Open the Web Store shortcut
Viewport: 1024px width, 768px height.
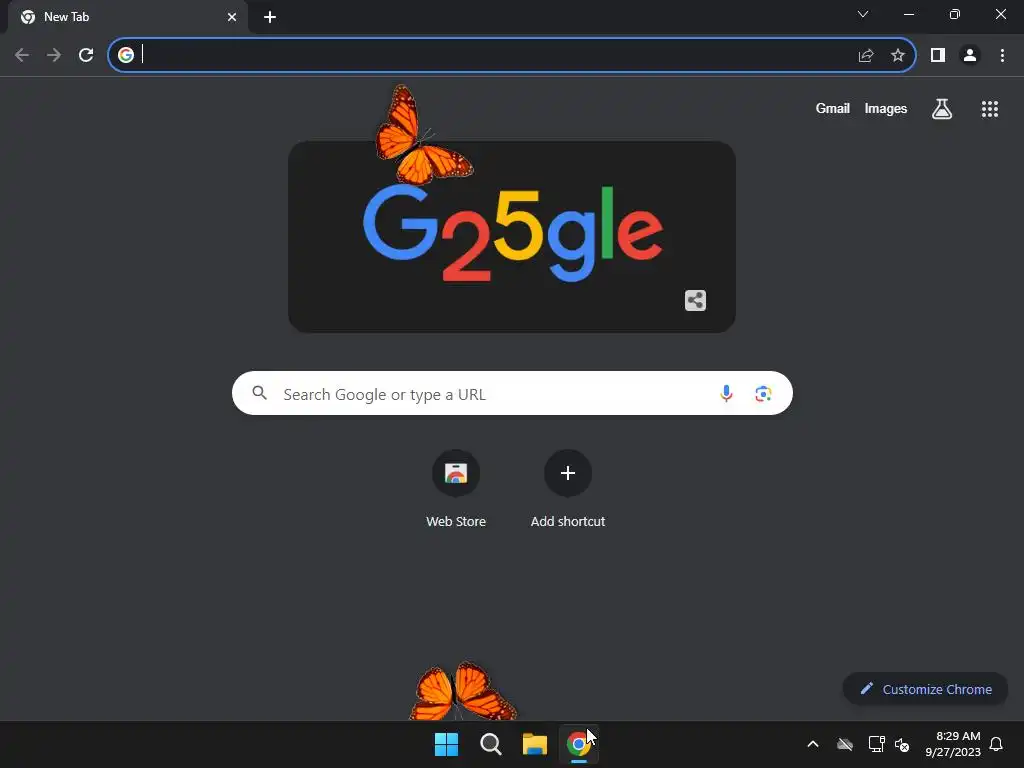(456, 488)
